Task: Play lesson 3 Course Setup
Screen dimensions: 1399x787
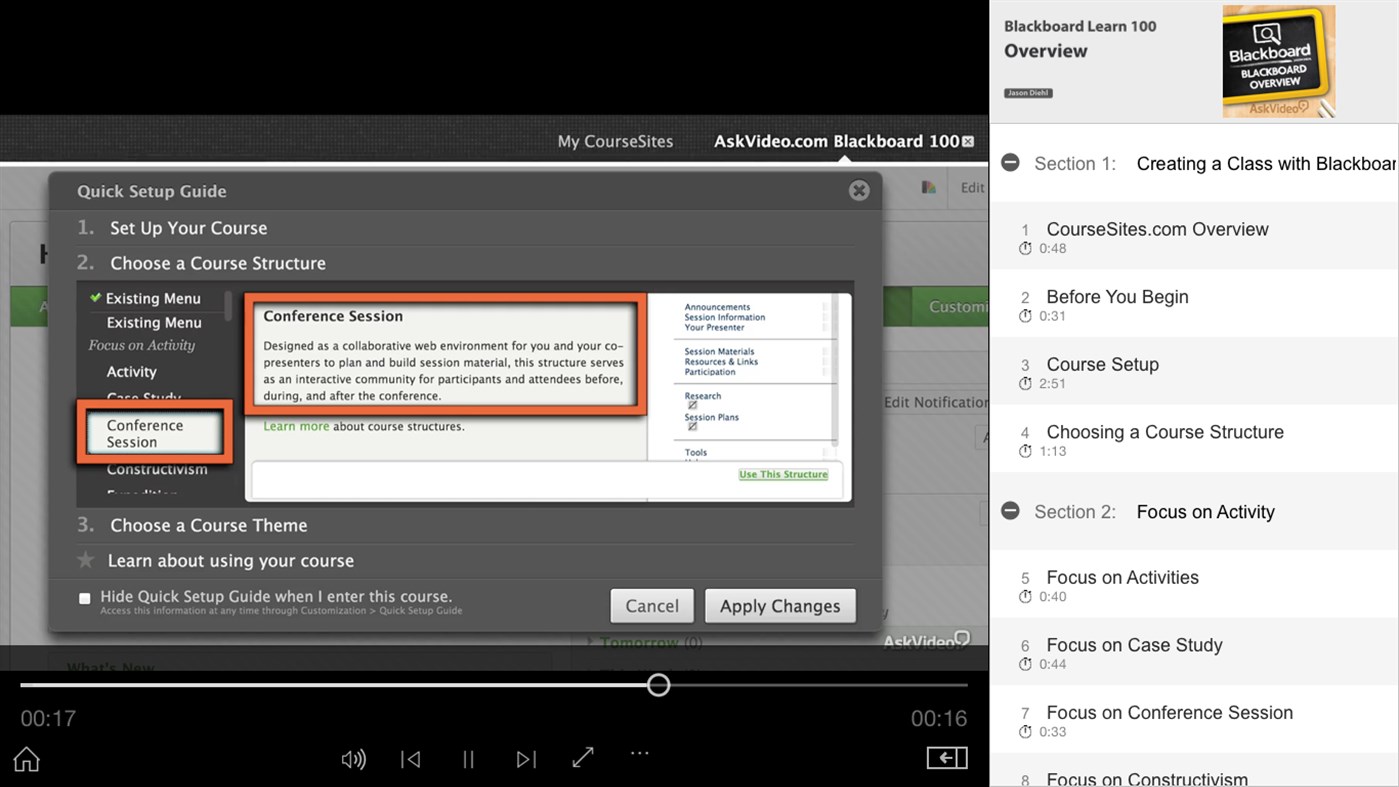Action: (x=1194, y=372)
